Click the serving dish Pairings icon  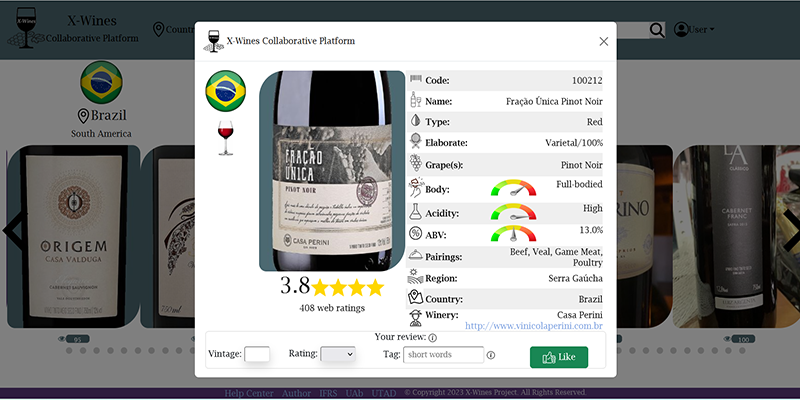(x=416, y=255)
